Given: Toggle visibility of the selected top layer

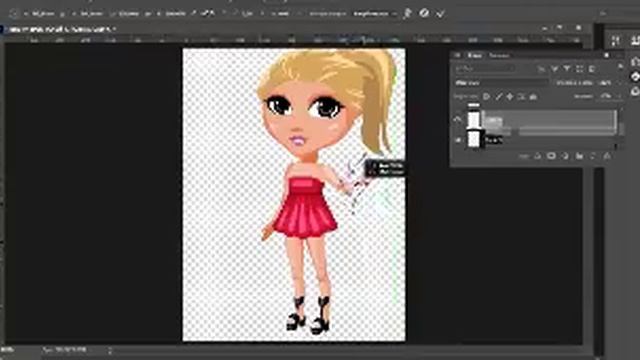Looking at the screenshot, I should coord(458,120).
